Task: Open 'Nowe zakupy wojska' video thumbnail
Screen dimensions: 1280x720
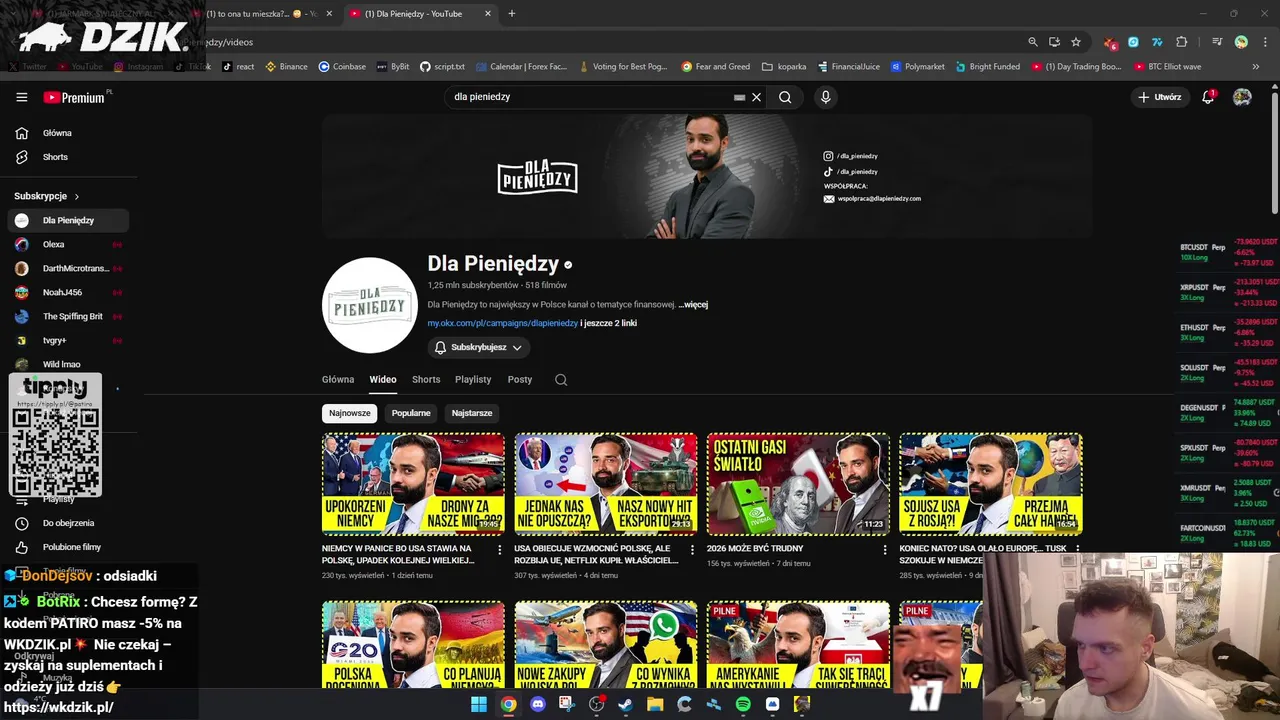Action: point(606,644)
